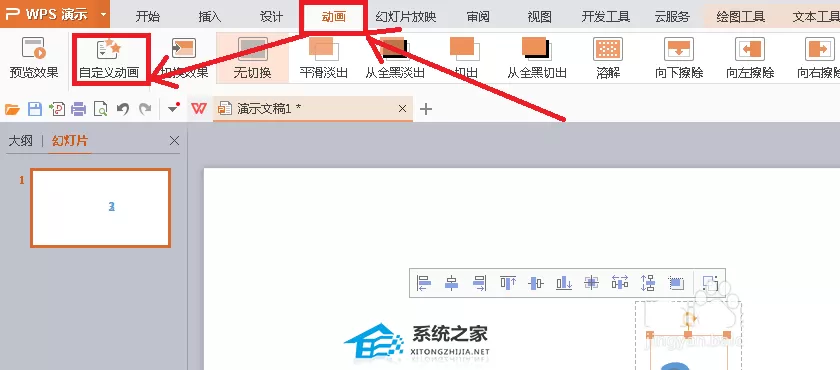Apply the 向右擦除 transition
The image size is (840, 370).
coord(818,58)
